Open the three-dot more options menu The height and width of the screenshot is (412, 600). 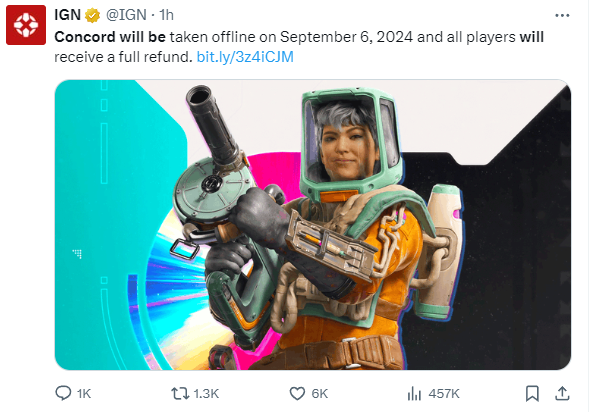[x=562, y=15]
